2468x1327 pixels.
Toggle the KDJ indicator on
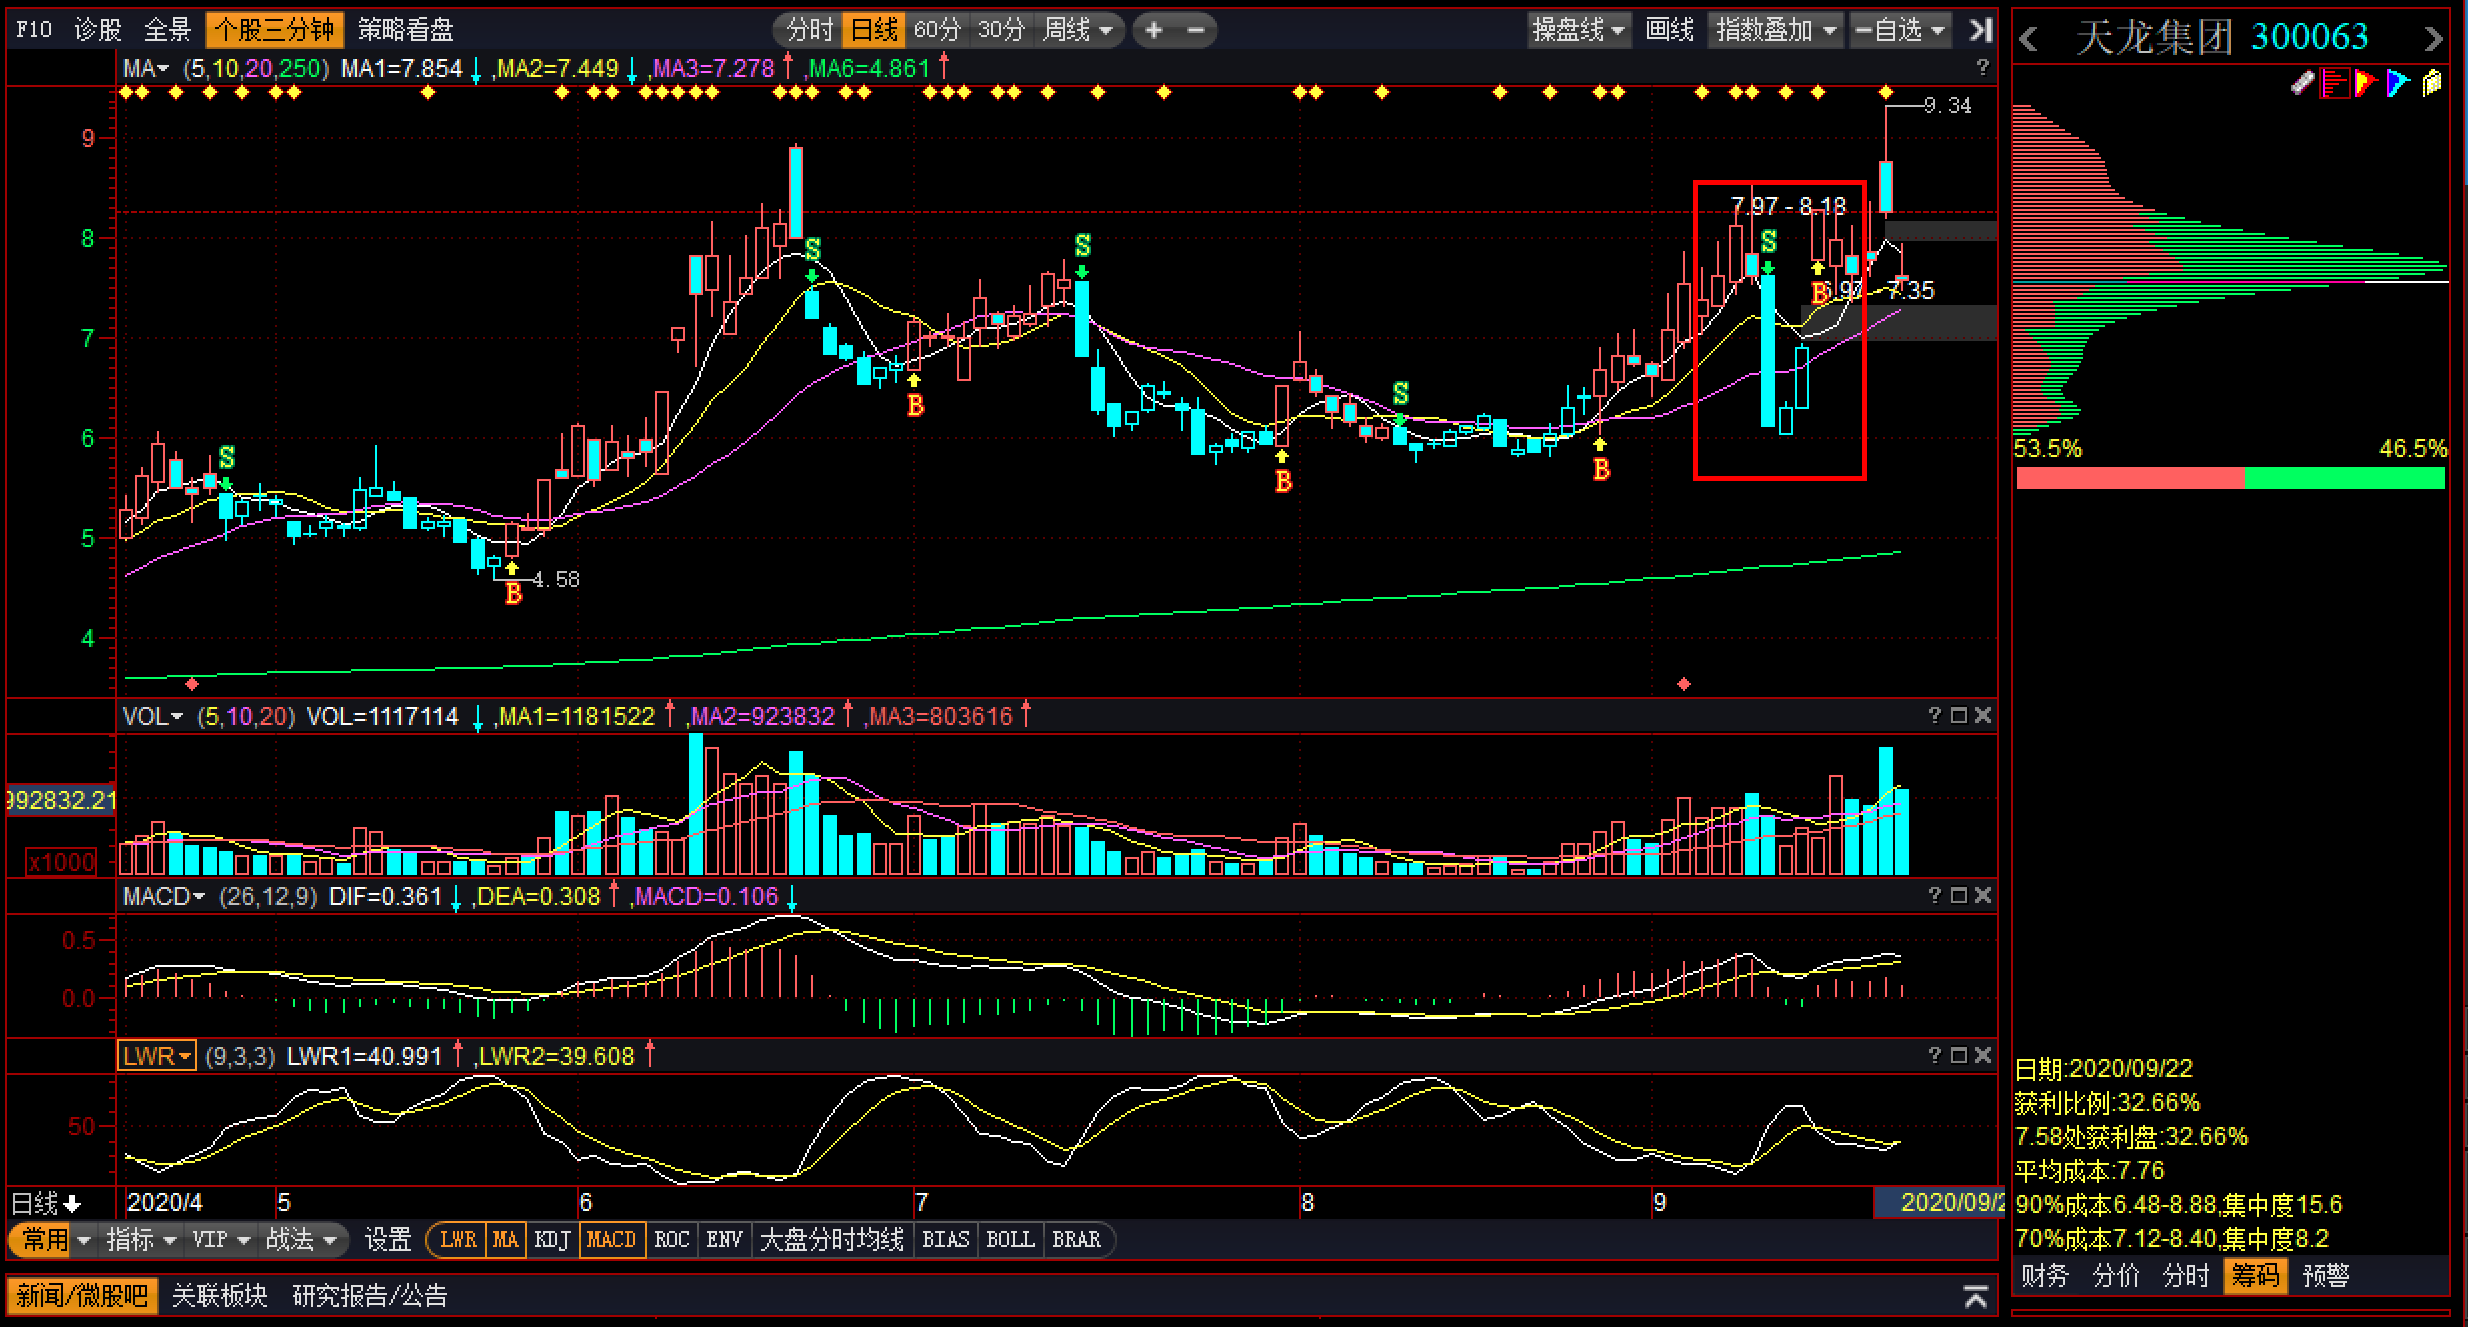click(552, 1240)
